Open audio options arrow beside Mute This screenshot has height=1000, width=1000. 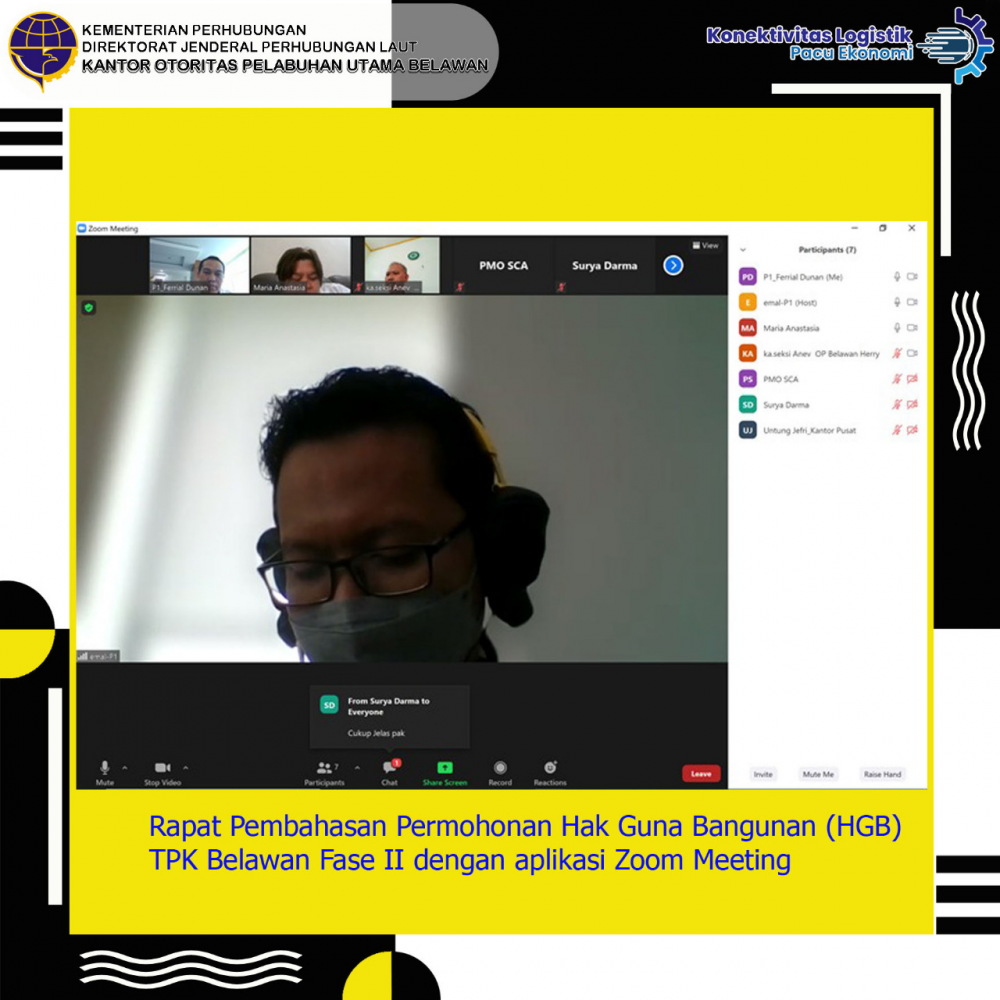tap(125, 767)
